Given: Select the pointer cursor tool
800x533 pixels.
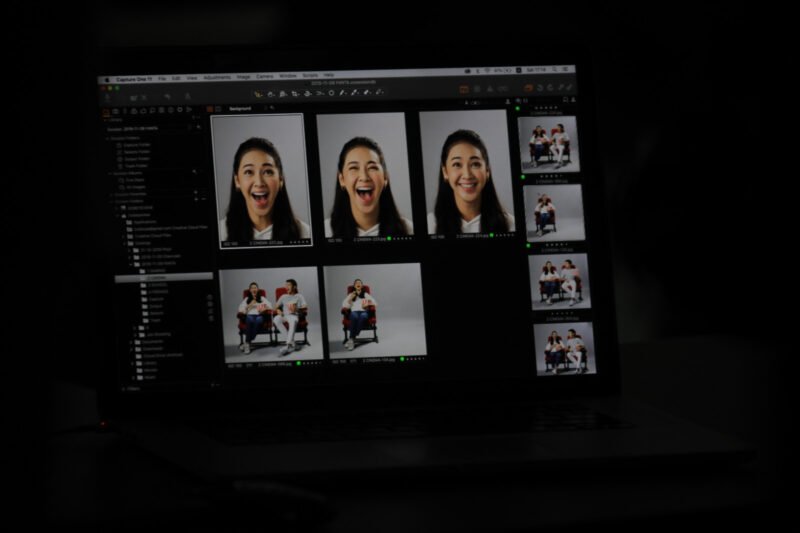Looking at the screenshot, I should pyautogui.click(x=258, y=94).
